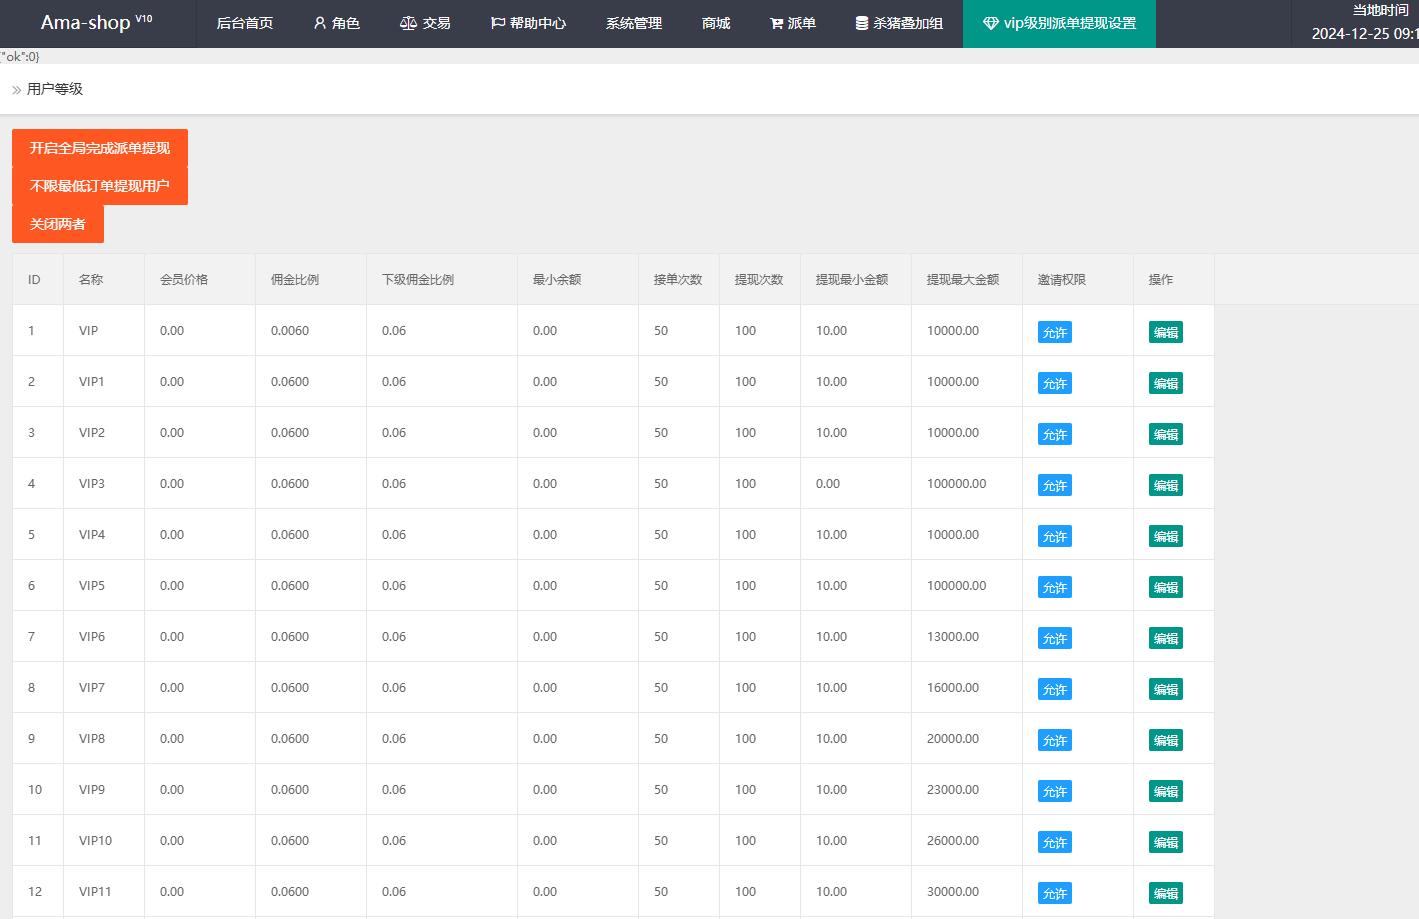This screenshot has width=1419, height=919.
Task: Open the 系统管理 menu
Action: coord(634,23)
